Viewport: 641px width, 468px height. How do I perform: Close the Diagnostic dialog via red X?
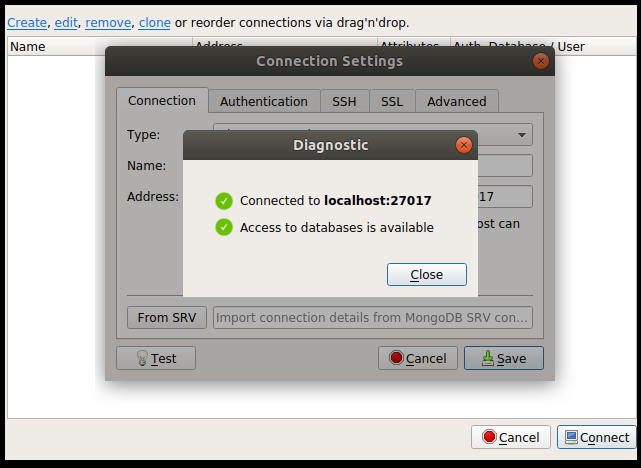[x=464, y=145]
